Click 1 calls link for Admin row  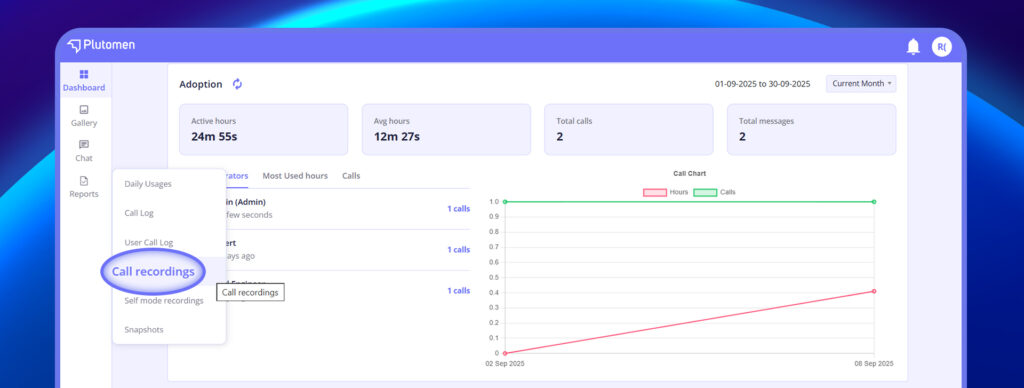[x=458, y=209]
